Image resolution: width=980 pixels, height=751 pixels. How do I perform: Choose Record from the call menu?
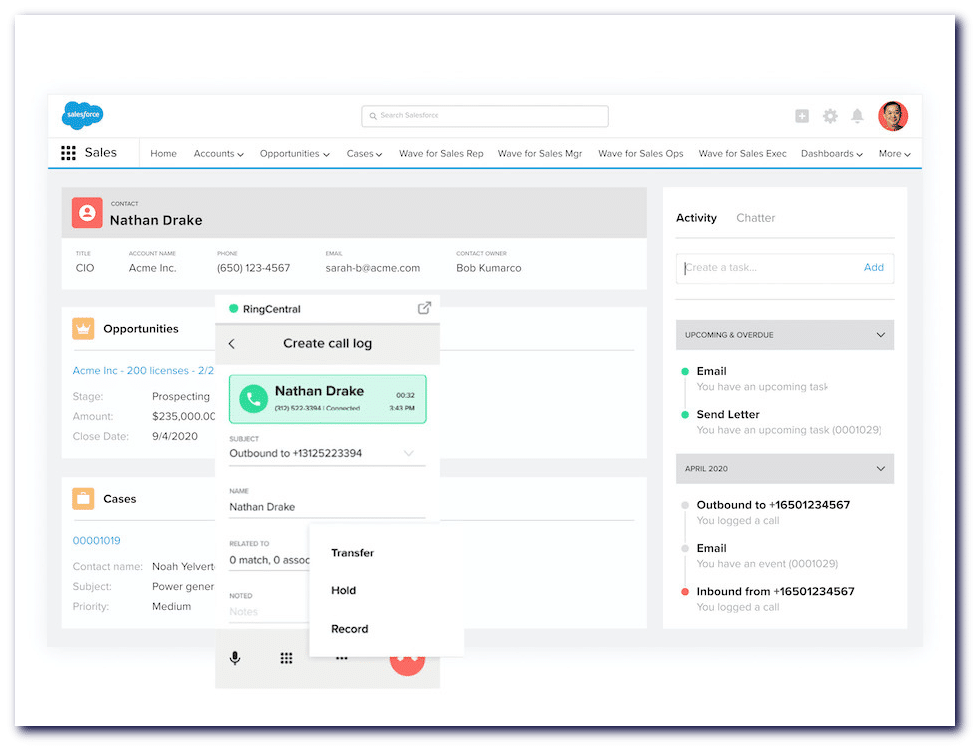349,629
